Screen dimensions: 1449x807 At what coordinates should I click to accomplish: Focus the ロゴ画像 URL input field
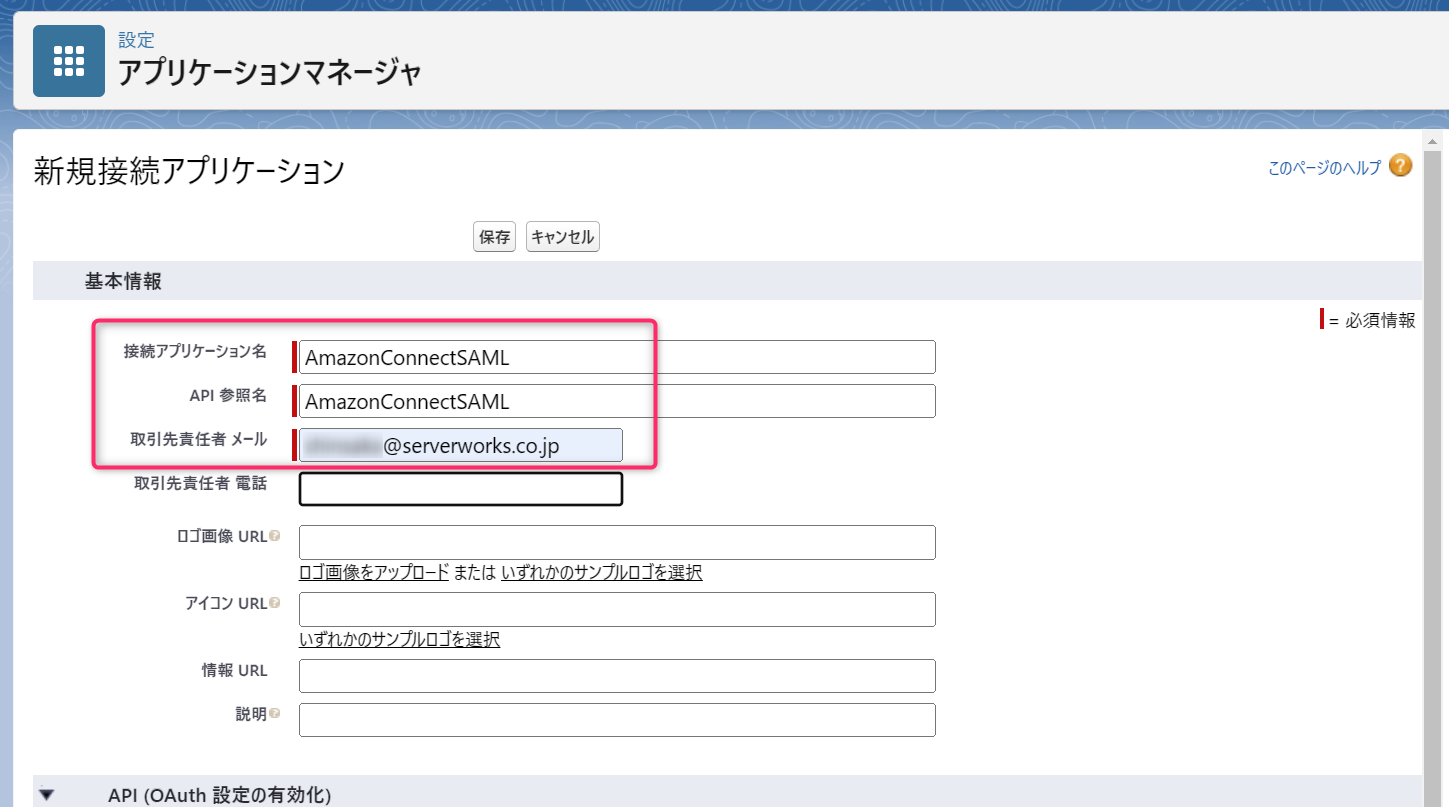pos(617,542)
